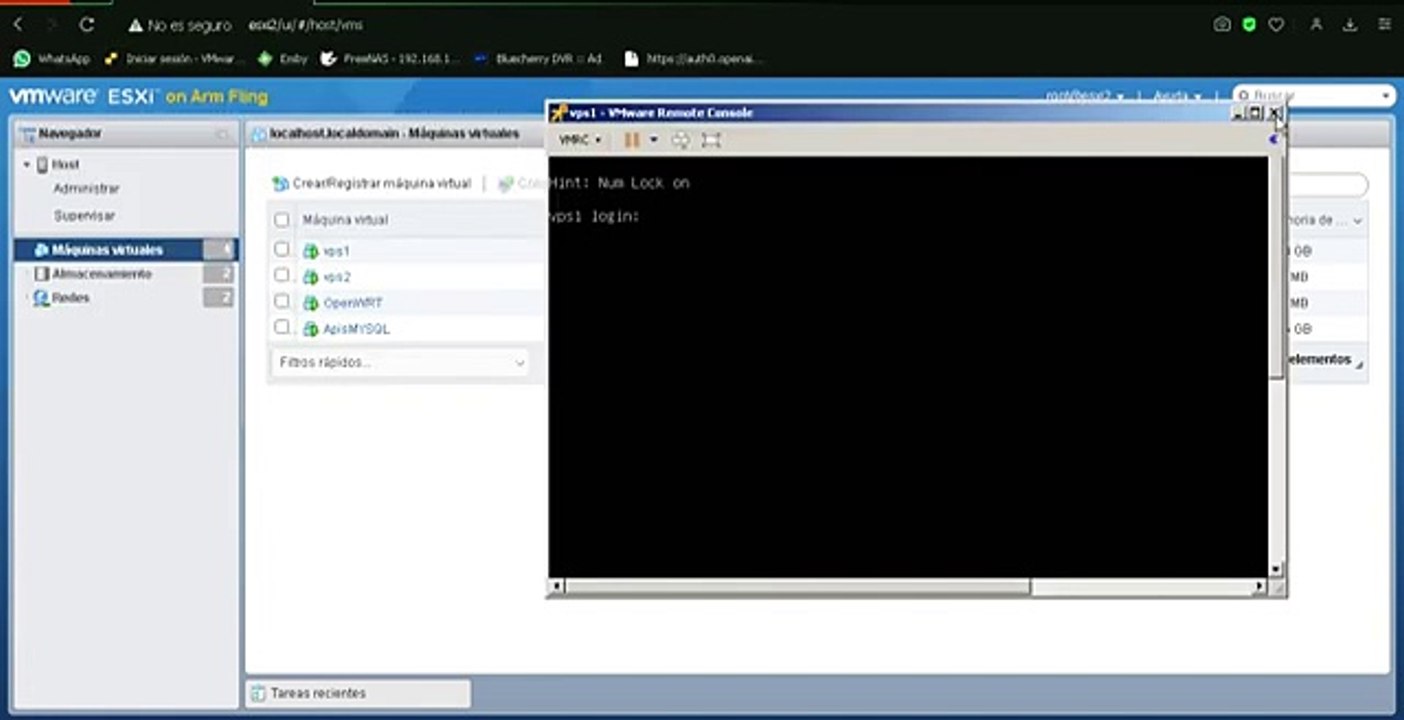Open the dropdown arrow beside the pause button
This screenshot has height=720, width=1404.
coord(653,140)
